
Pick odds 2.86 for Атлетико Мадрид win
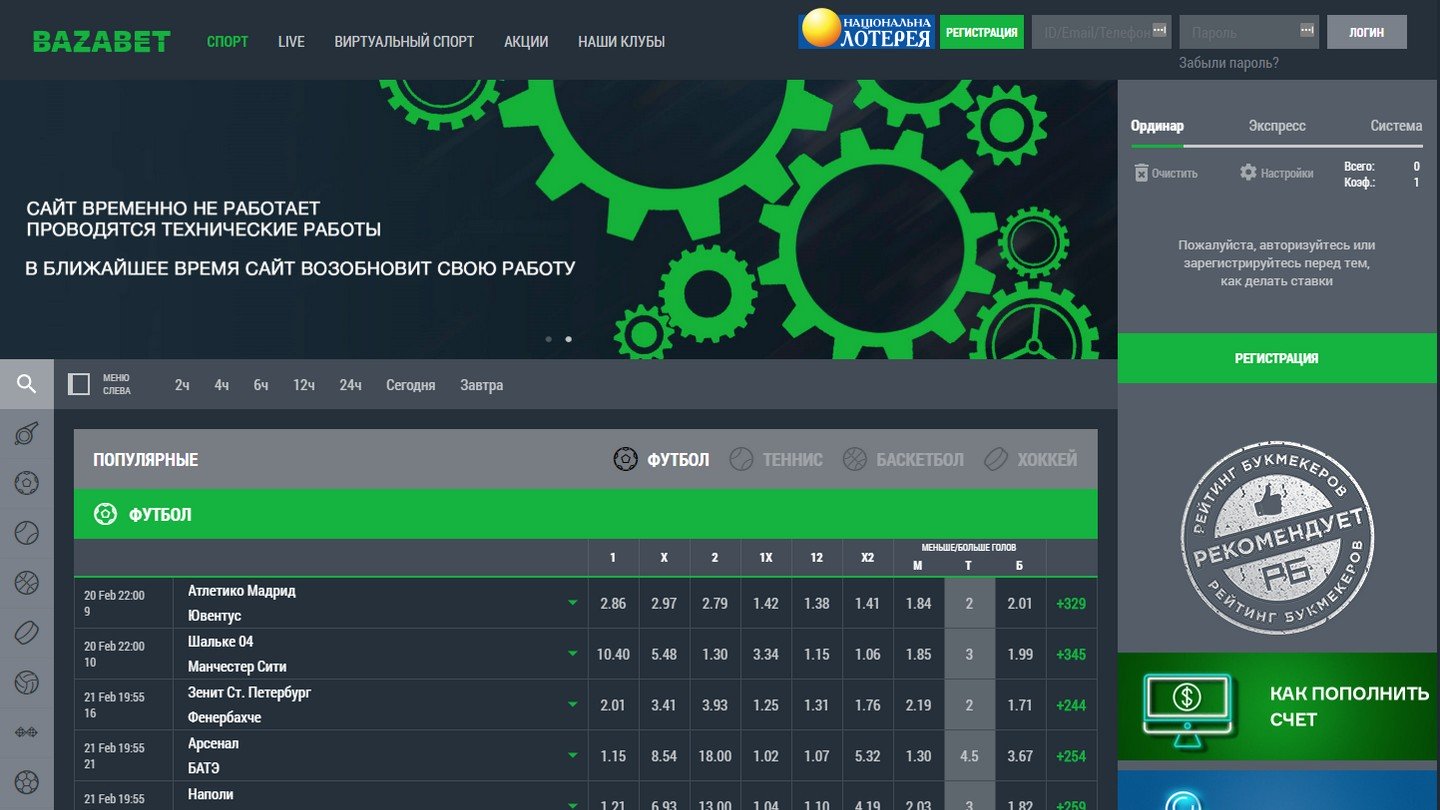click(x=613, y=603)
